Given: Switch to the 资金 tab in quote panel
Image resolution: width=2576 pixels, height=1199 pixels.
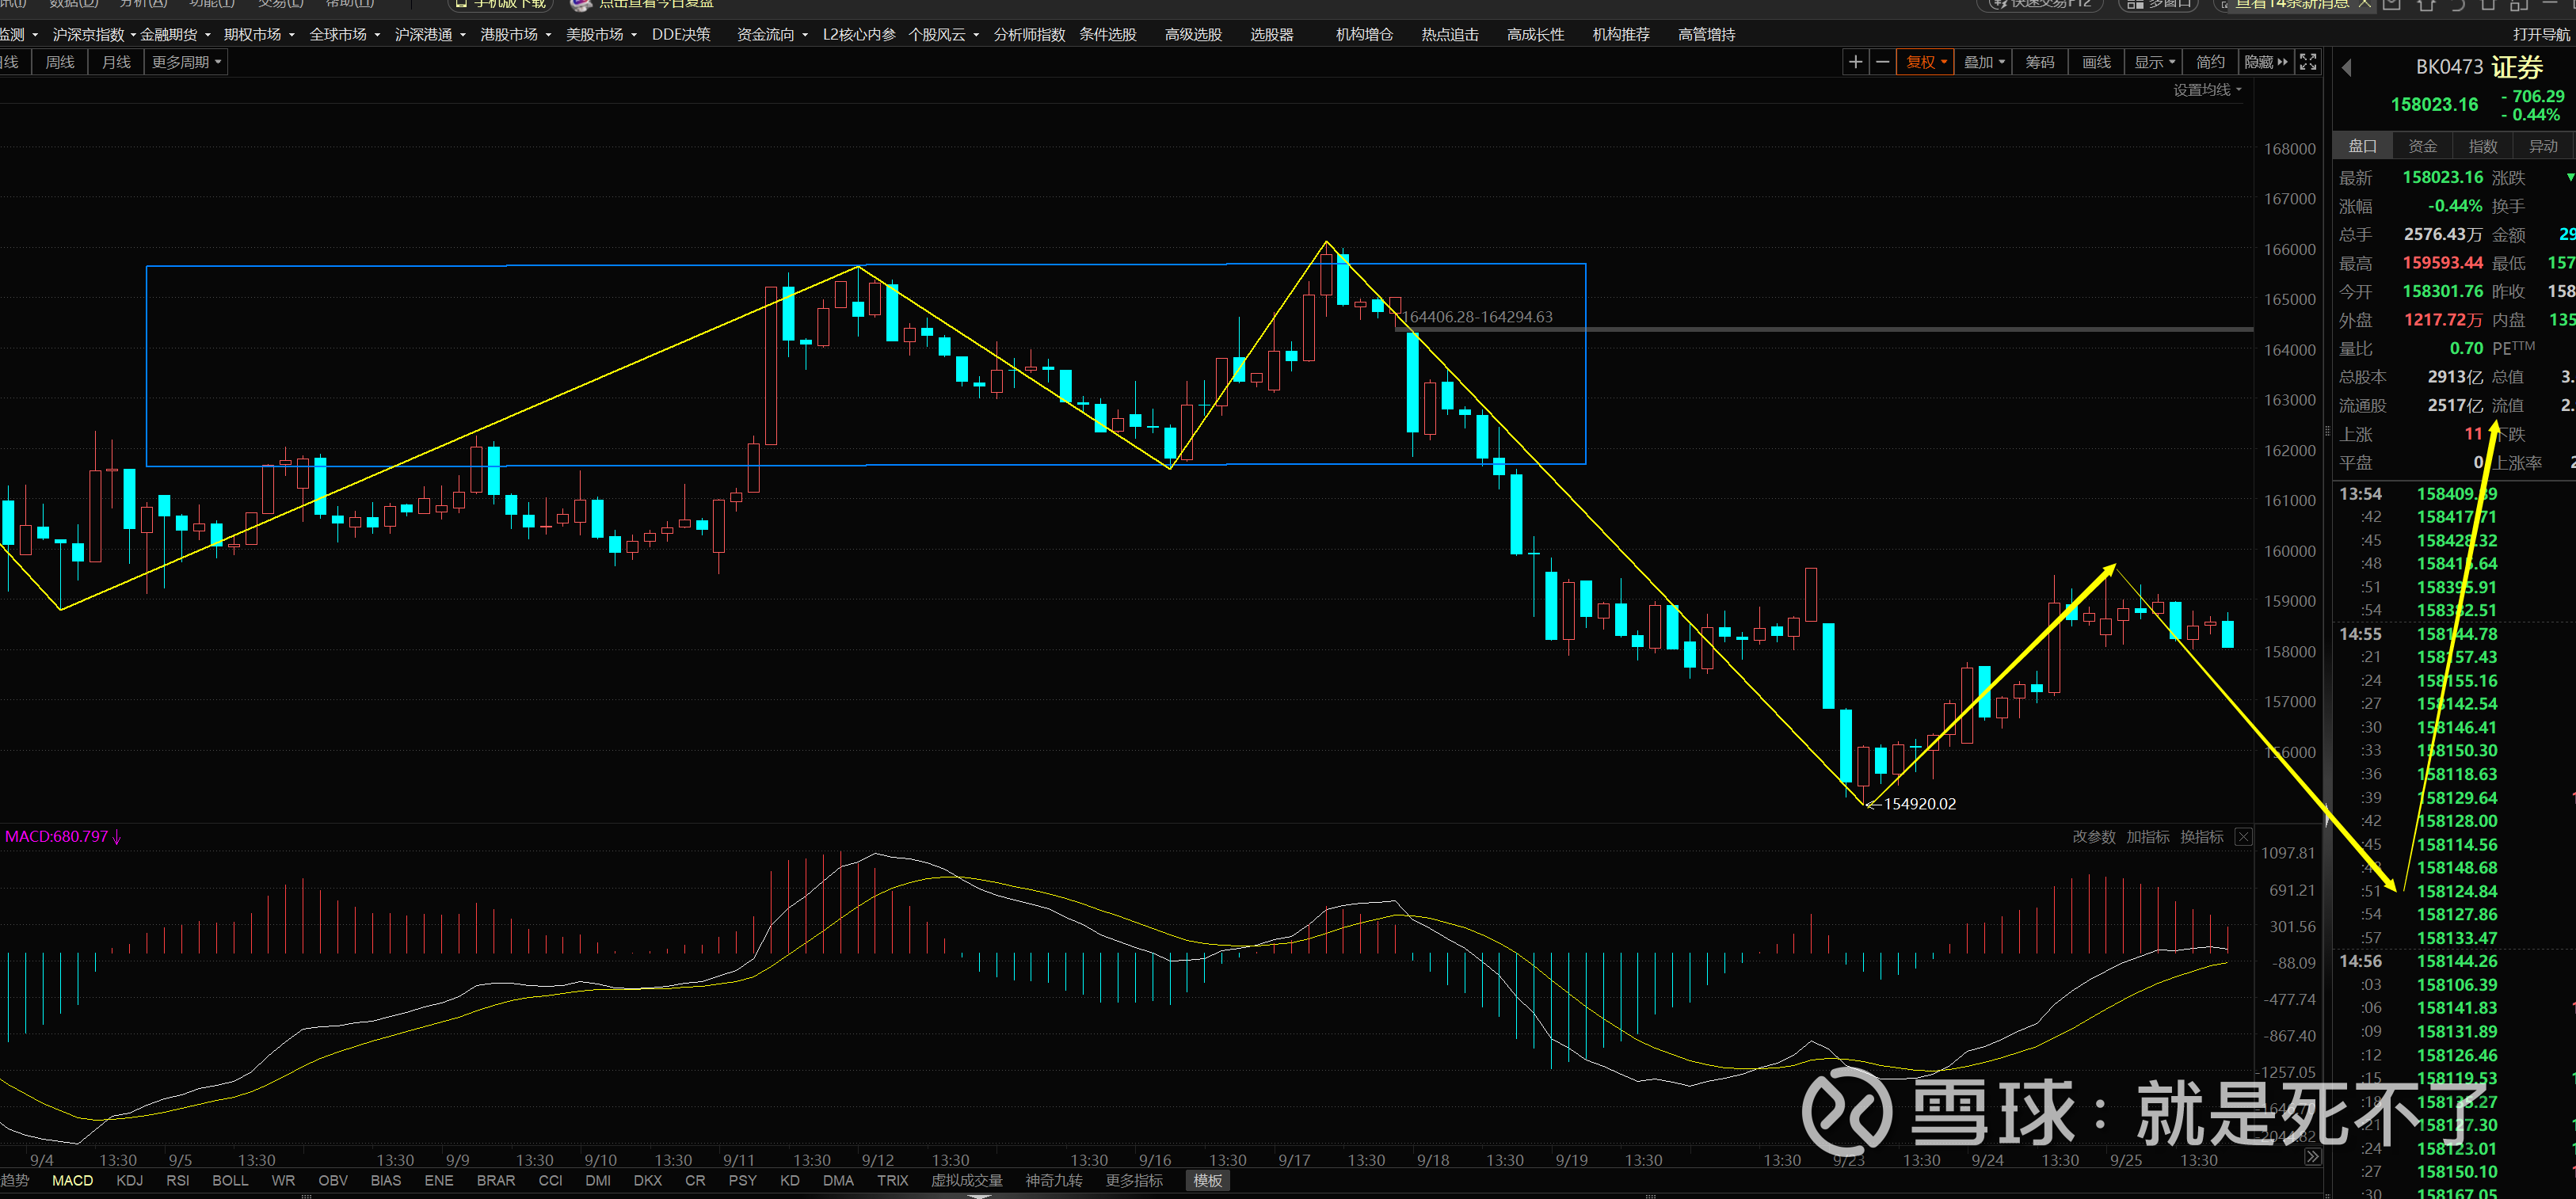Looking at the screenshot, I should [x=2422, y=146].
